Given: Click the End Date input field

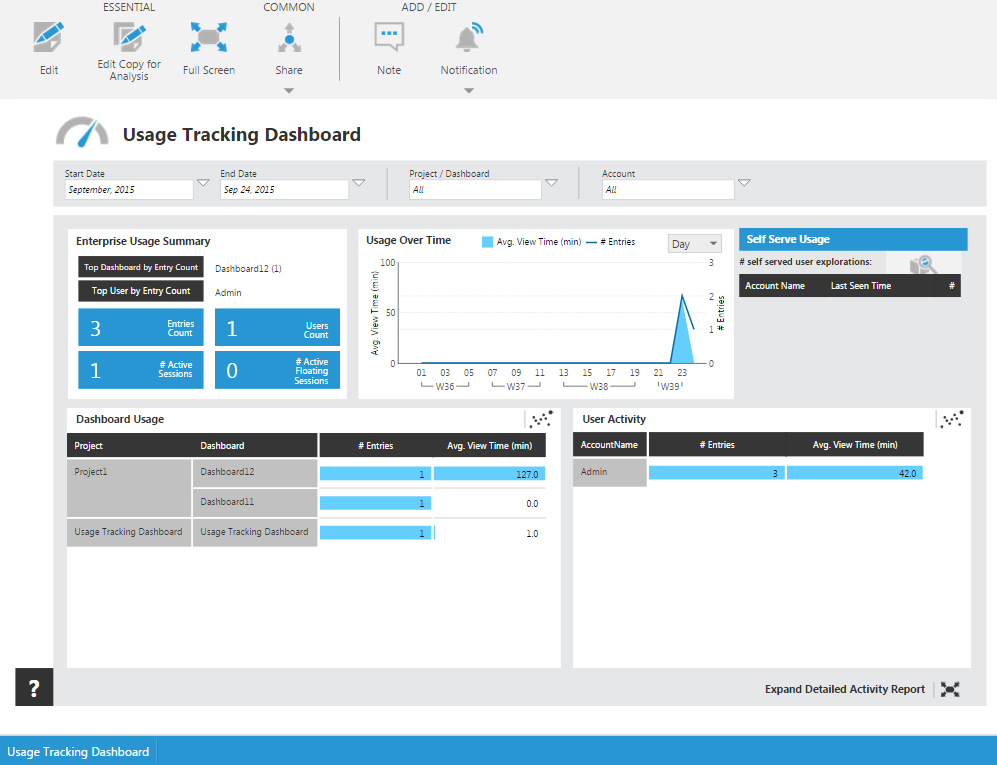Looking at the screenshot, I should [x=284, y=190].
